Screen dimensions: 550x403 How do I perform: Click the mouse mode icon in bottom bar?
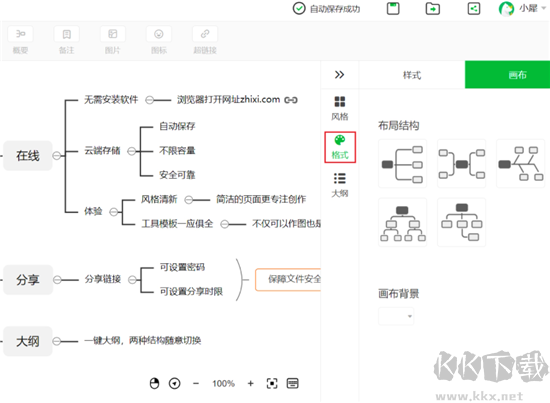click(x=154, y=383)
